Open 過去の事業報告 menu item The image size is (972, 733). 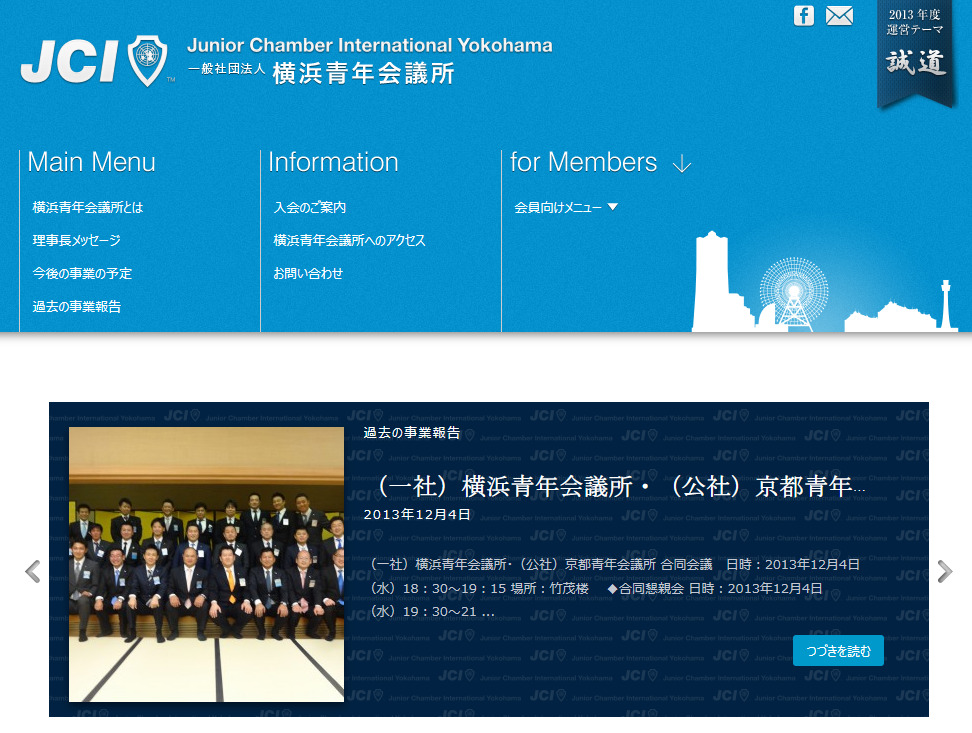(x=76, y=306)
